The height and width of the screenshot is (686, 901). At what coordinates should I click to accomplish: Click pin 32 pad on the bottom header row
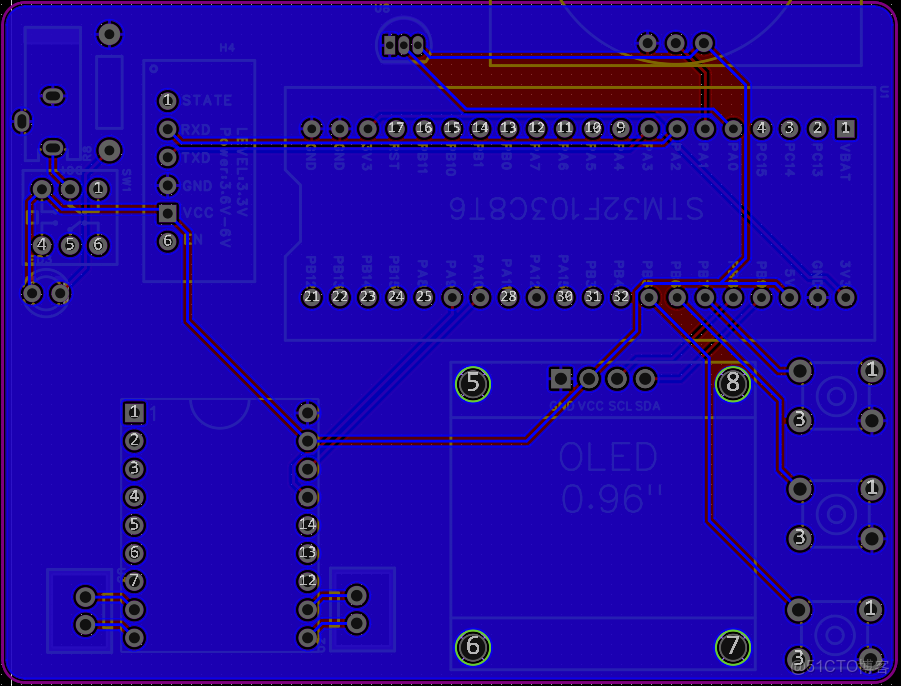[x=622, y=296]
